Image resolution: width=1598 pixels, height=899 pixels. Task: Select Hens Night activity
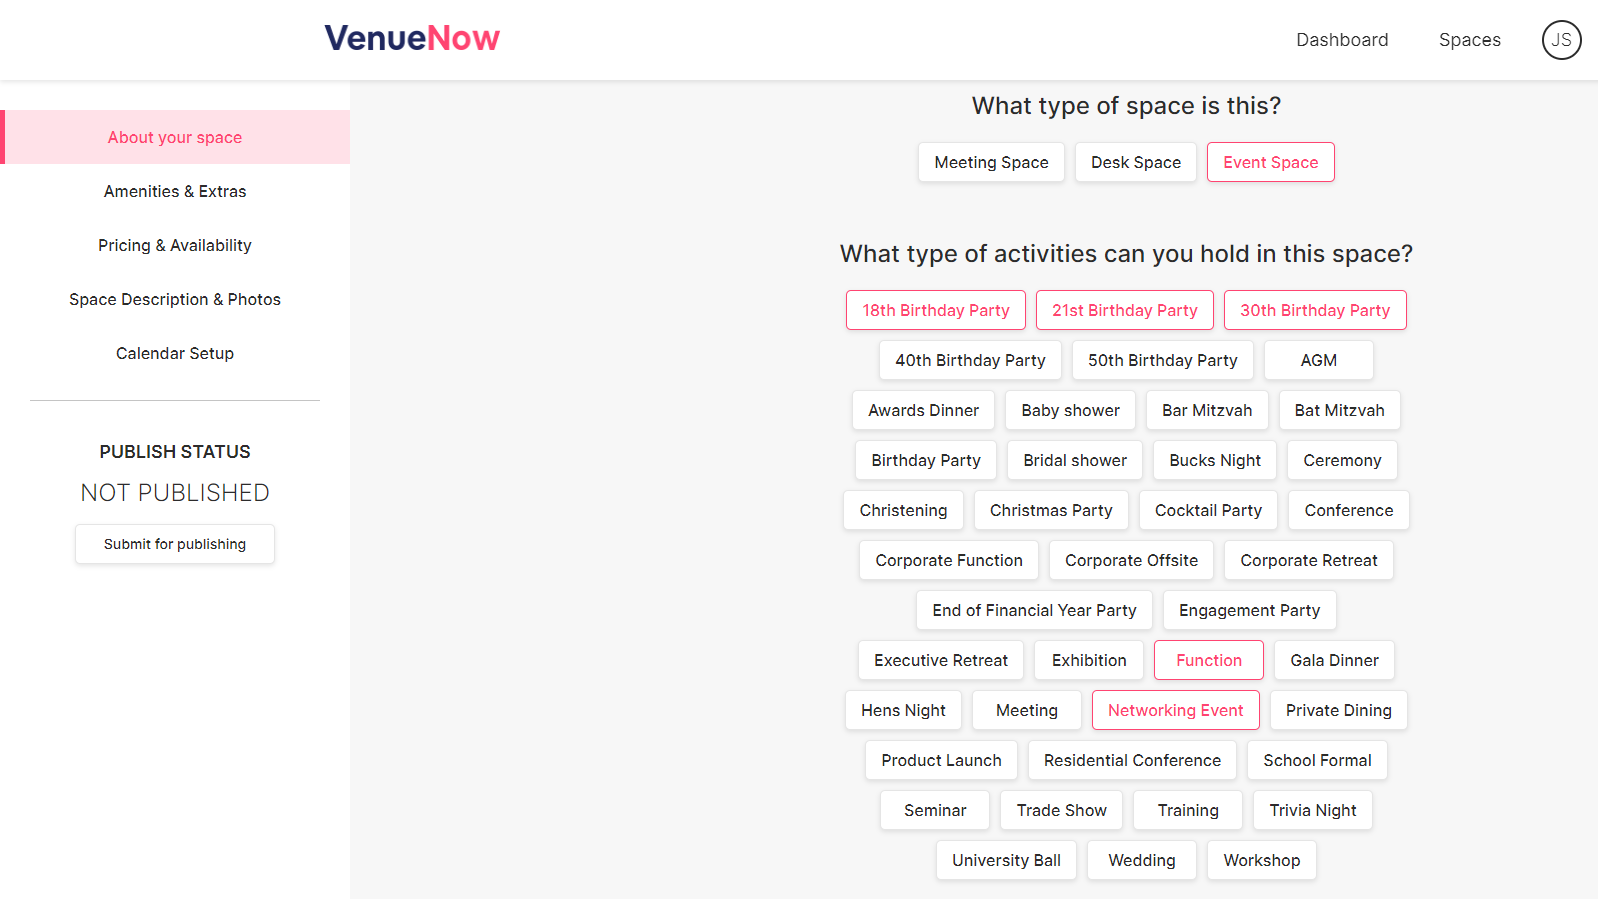coord(903,710)
